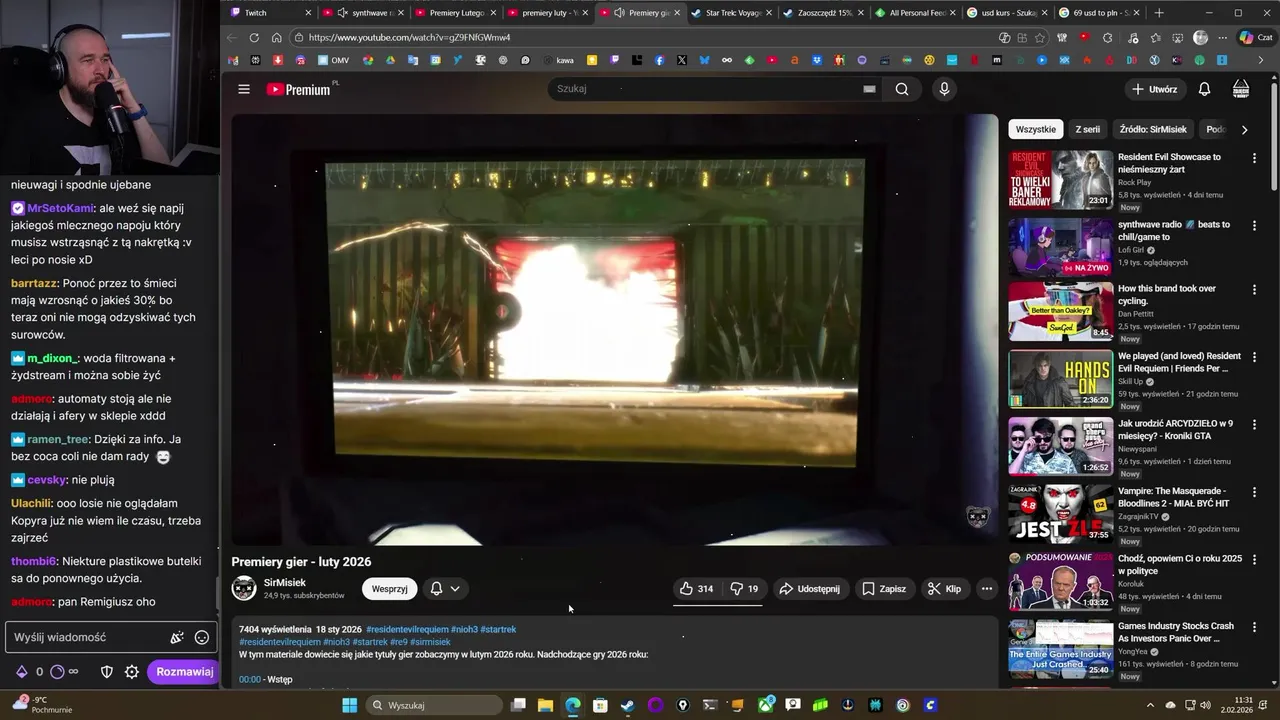Click the Wesprzyj support button

[x=390, y=589]
